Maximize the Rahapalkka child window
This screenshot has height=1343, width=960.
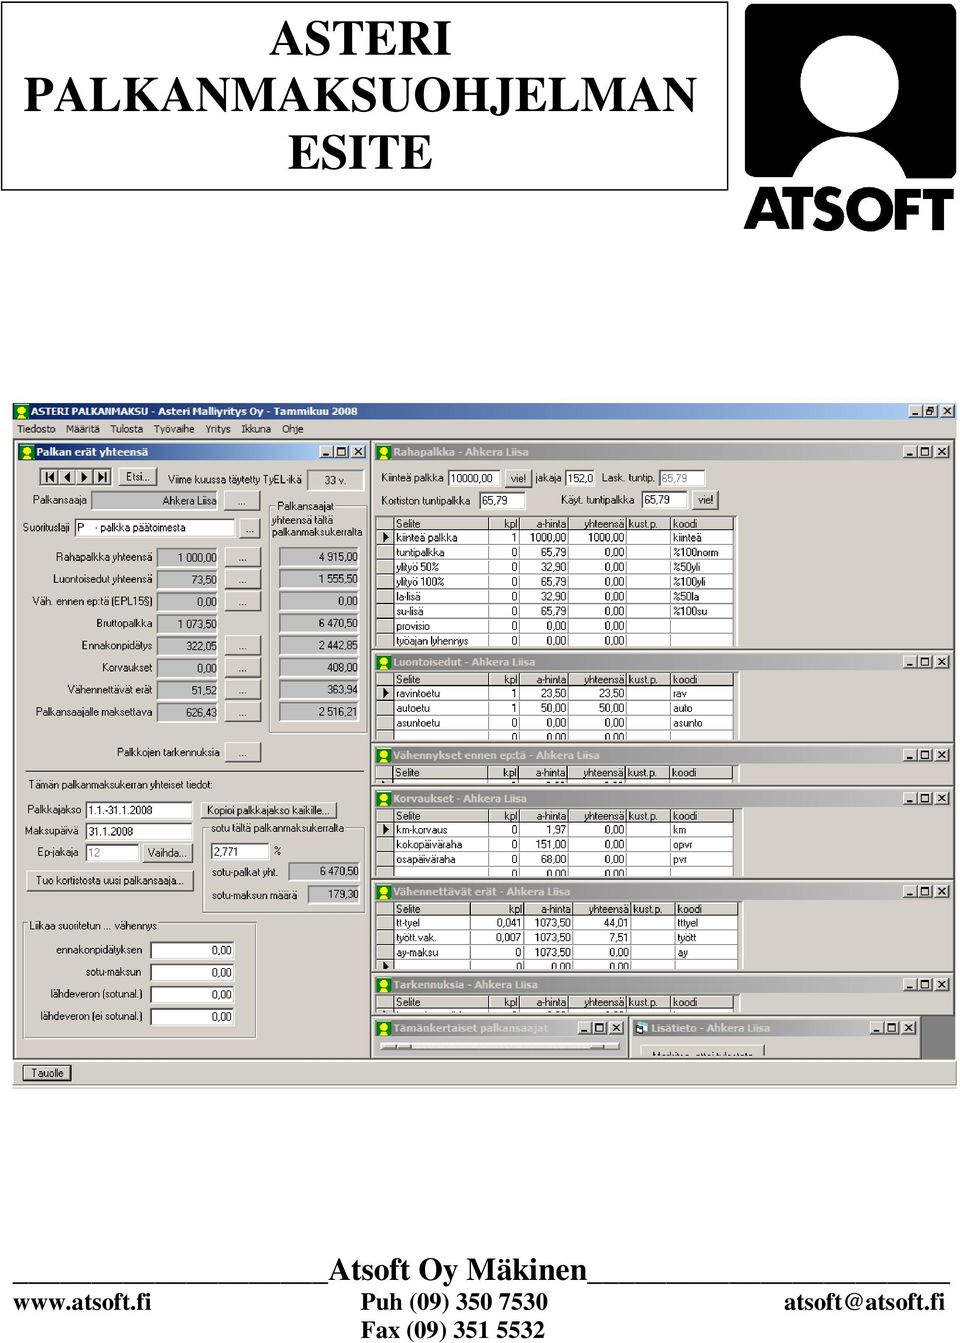coord(925,452)
